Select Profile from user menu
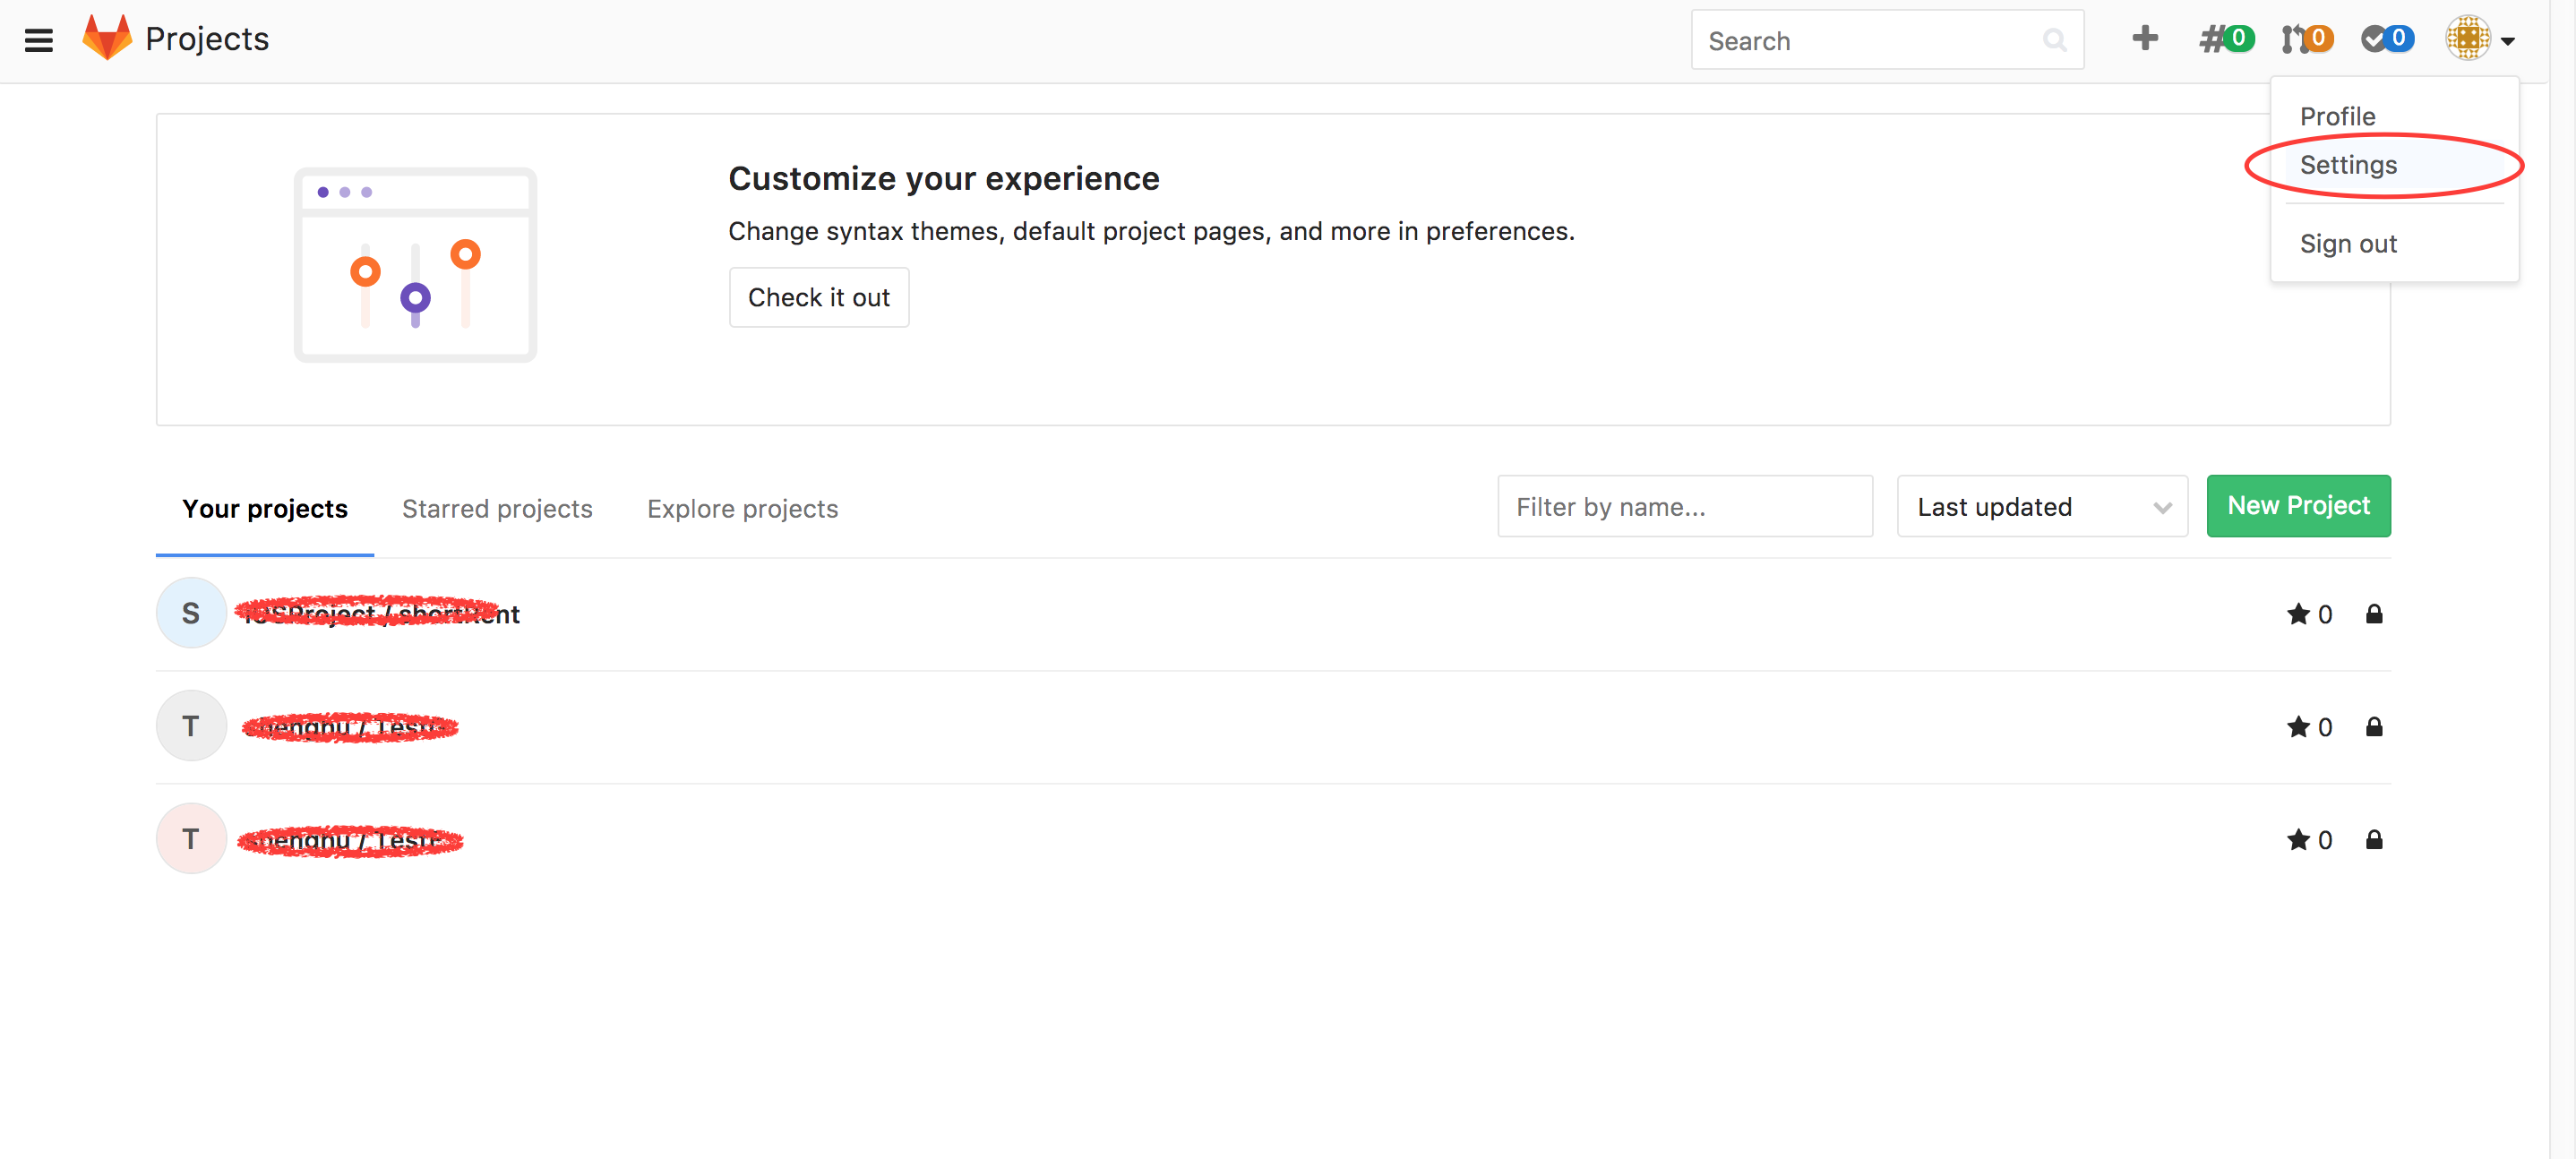2576x1159 pixels. (x=2337, y=116)
